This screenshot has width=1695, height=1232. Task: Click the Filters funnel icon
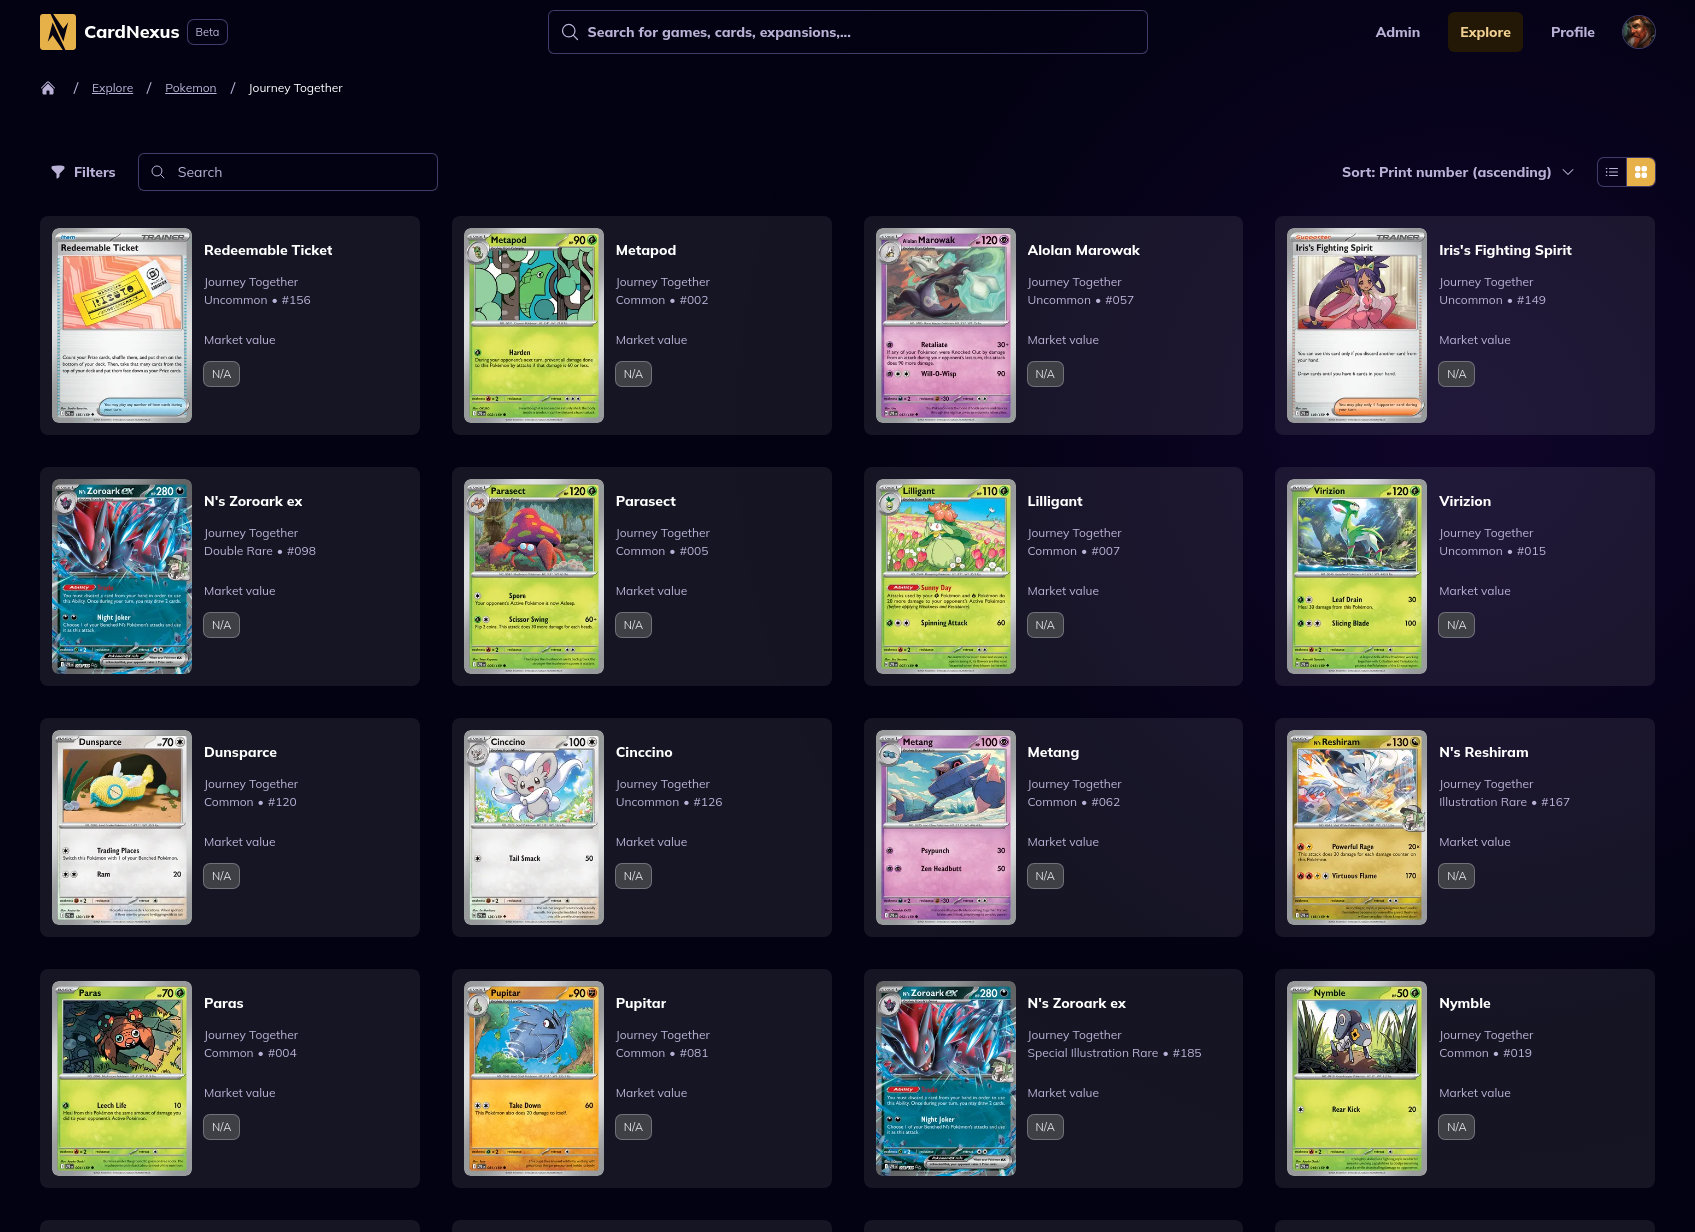click(58, 172)
